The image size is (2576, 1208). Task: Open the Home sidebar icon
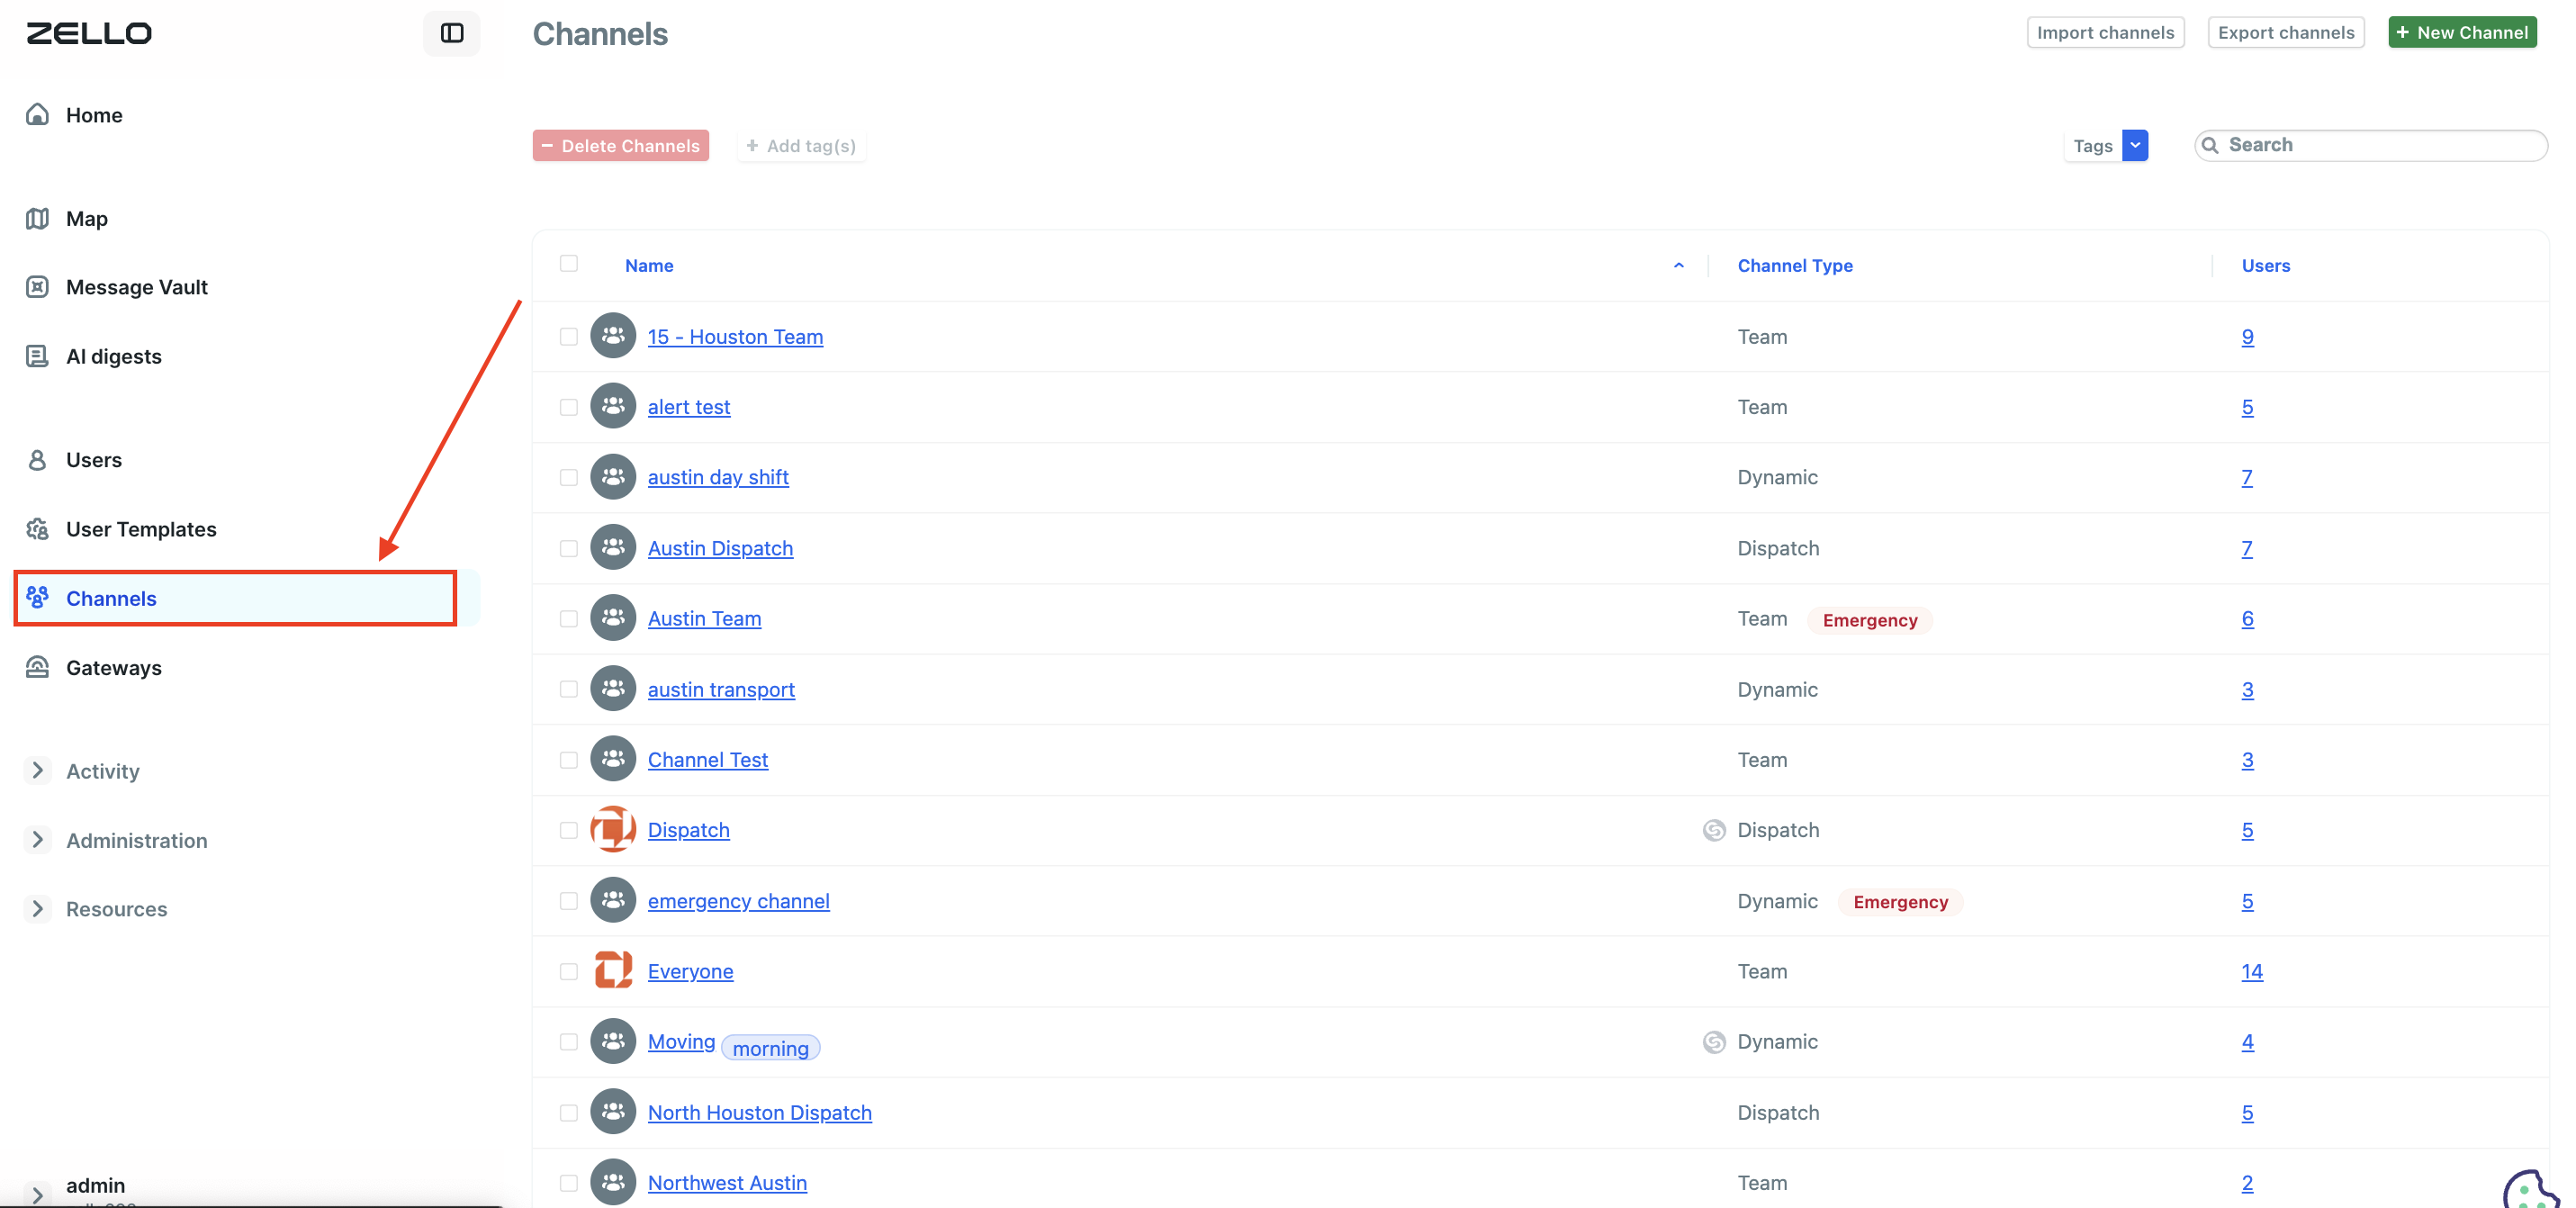(37, 114)
